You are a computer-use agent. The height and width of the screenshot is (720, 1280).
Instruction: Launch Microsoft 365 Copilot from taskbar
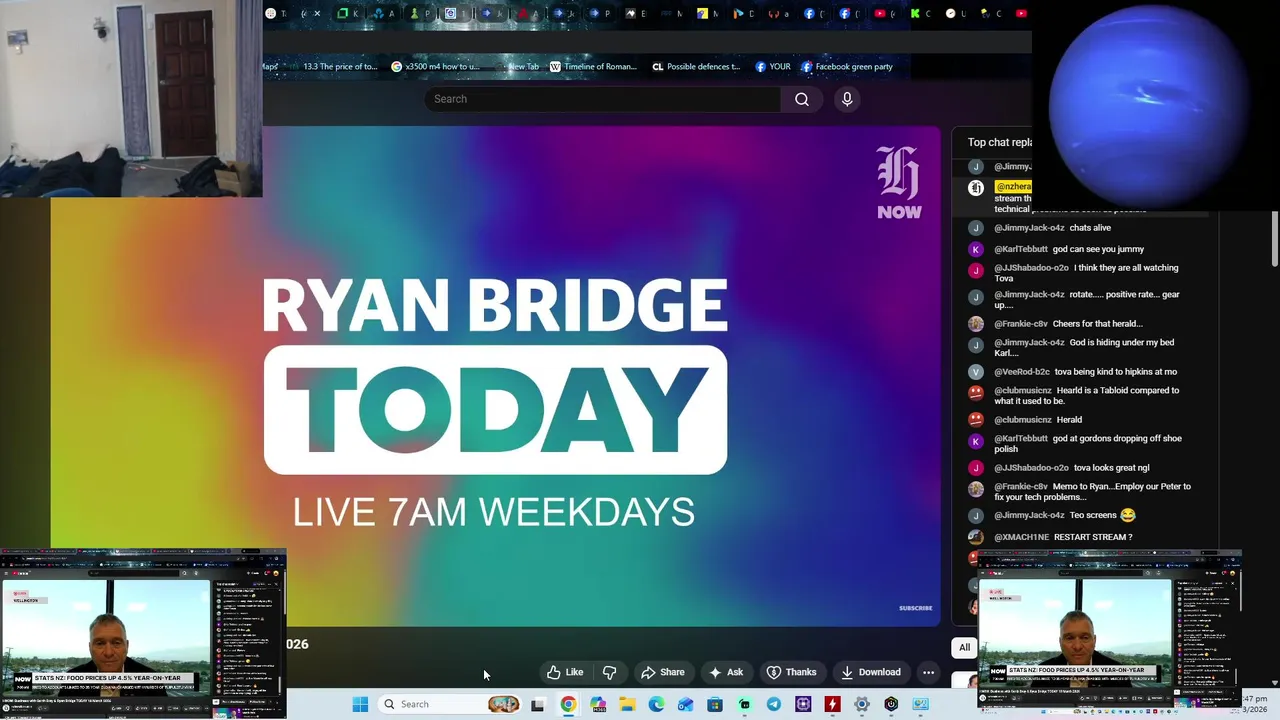(598, 704)
